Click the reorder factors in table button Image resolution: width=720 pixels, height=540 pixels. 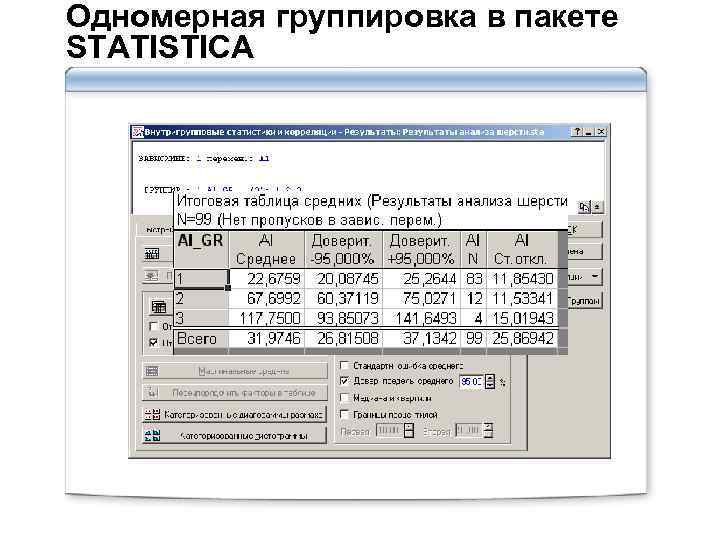click(x=235, y=393)
